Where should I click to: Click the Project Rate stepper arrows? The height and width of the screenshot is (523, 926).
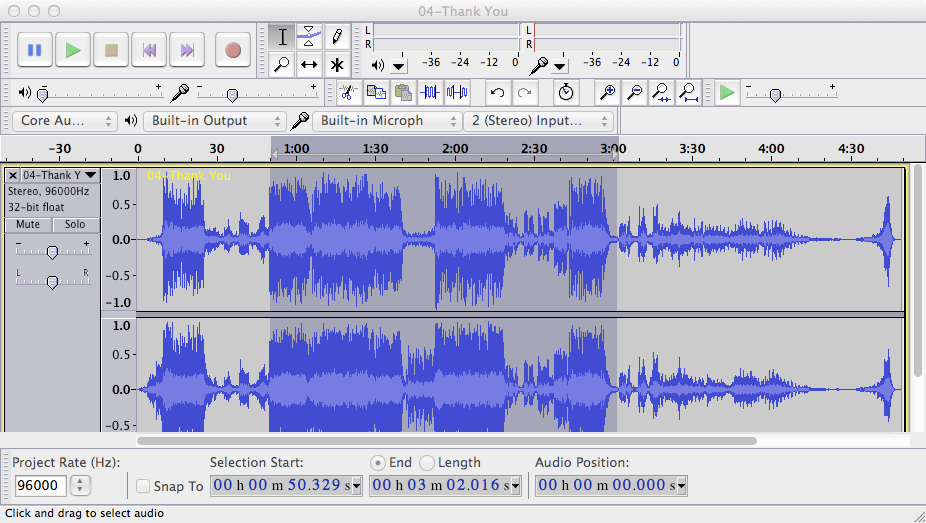coord(80,486)
